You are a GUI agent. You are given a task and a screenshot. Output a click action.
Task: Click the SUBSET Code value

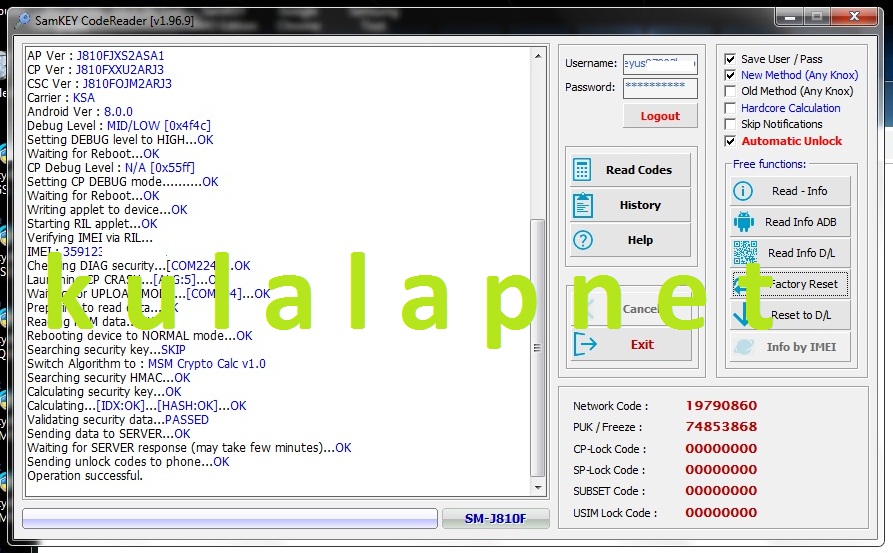pos(721,490)
